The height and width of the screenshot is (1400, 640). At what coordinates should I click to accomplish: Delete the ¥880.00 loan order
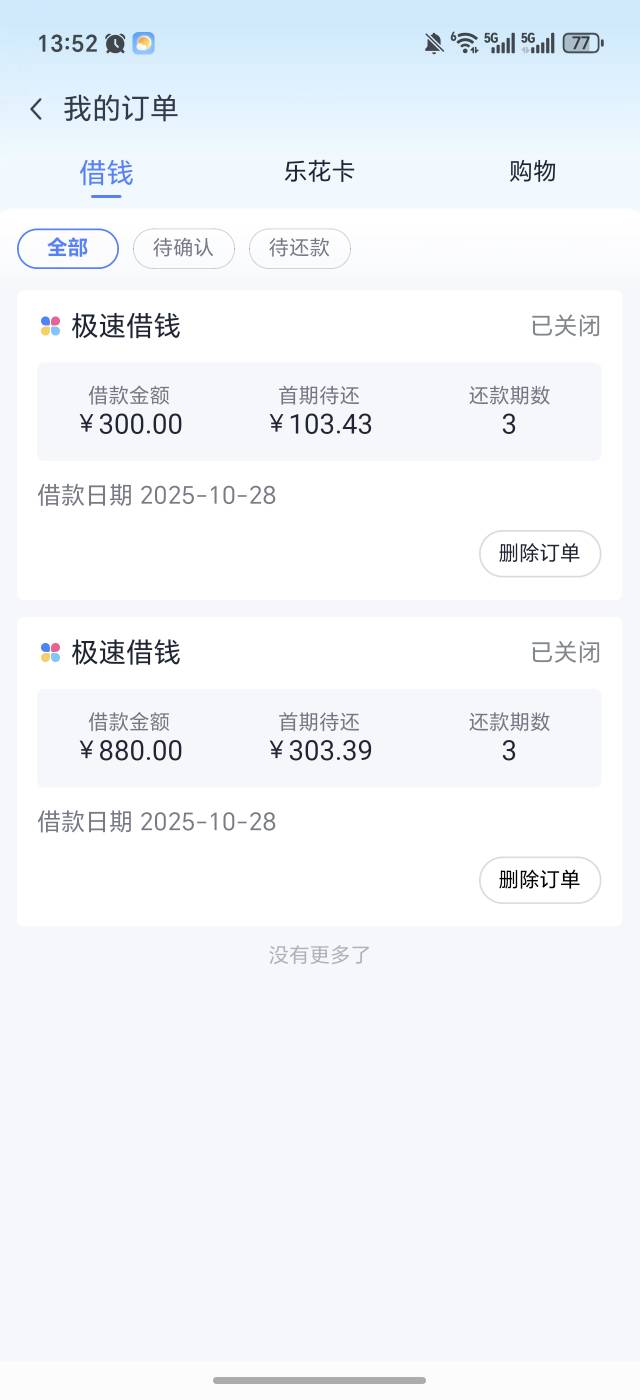[x=540, y=880]
